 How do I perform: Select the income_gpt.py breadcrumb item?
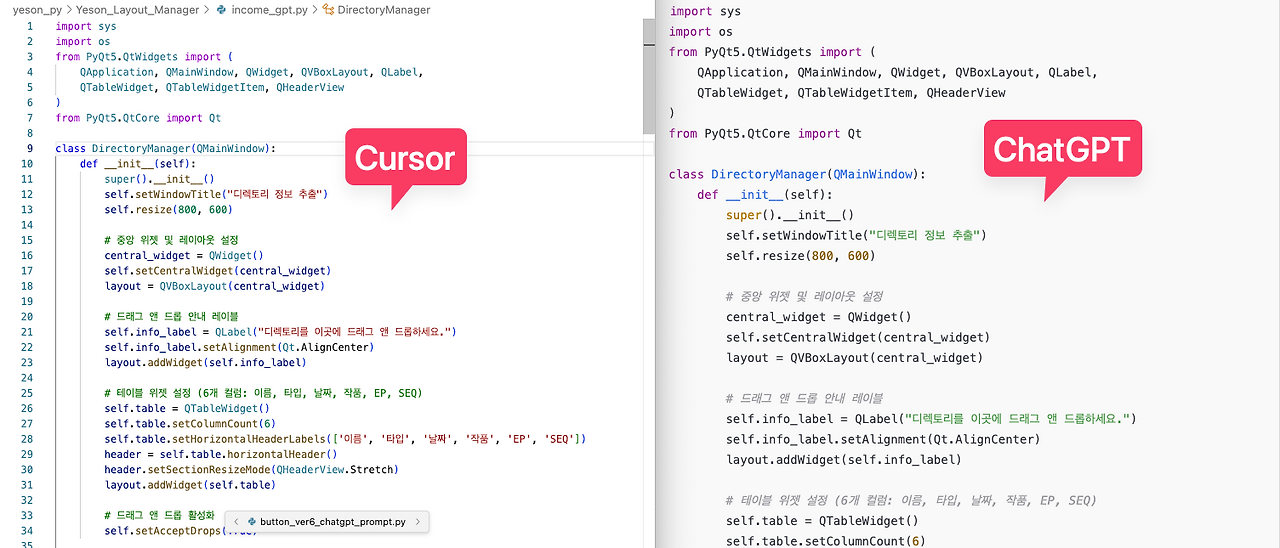[269, 10]
